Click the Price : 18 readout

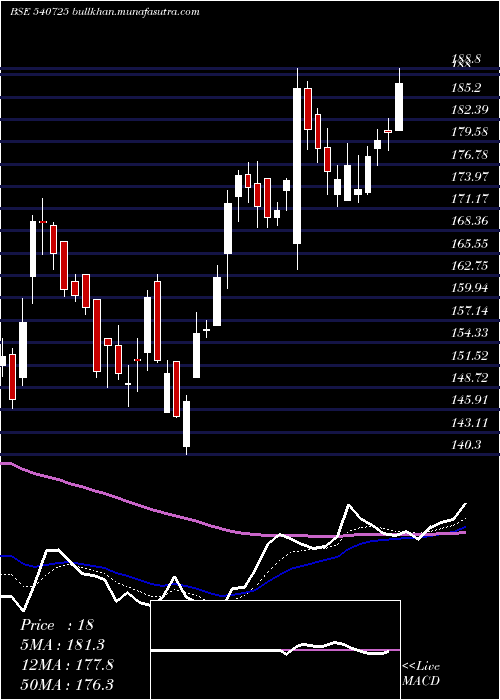point(57,625)
